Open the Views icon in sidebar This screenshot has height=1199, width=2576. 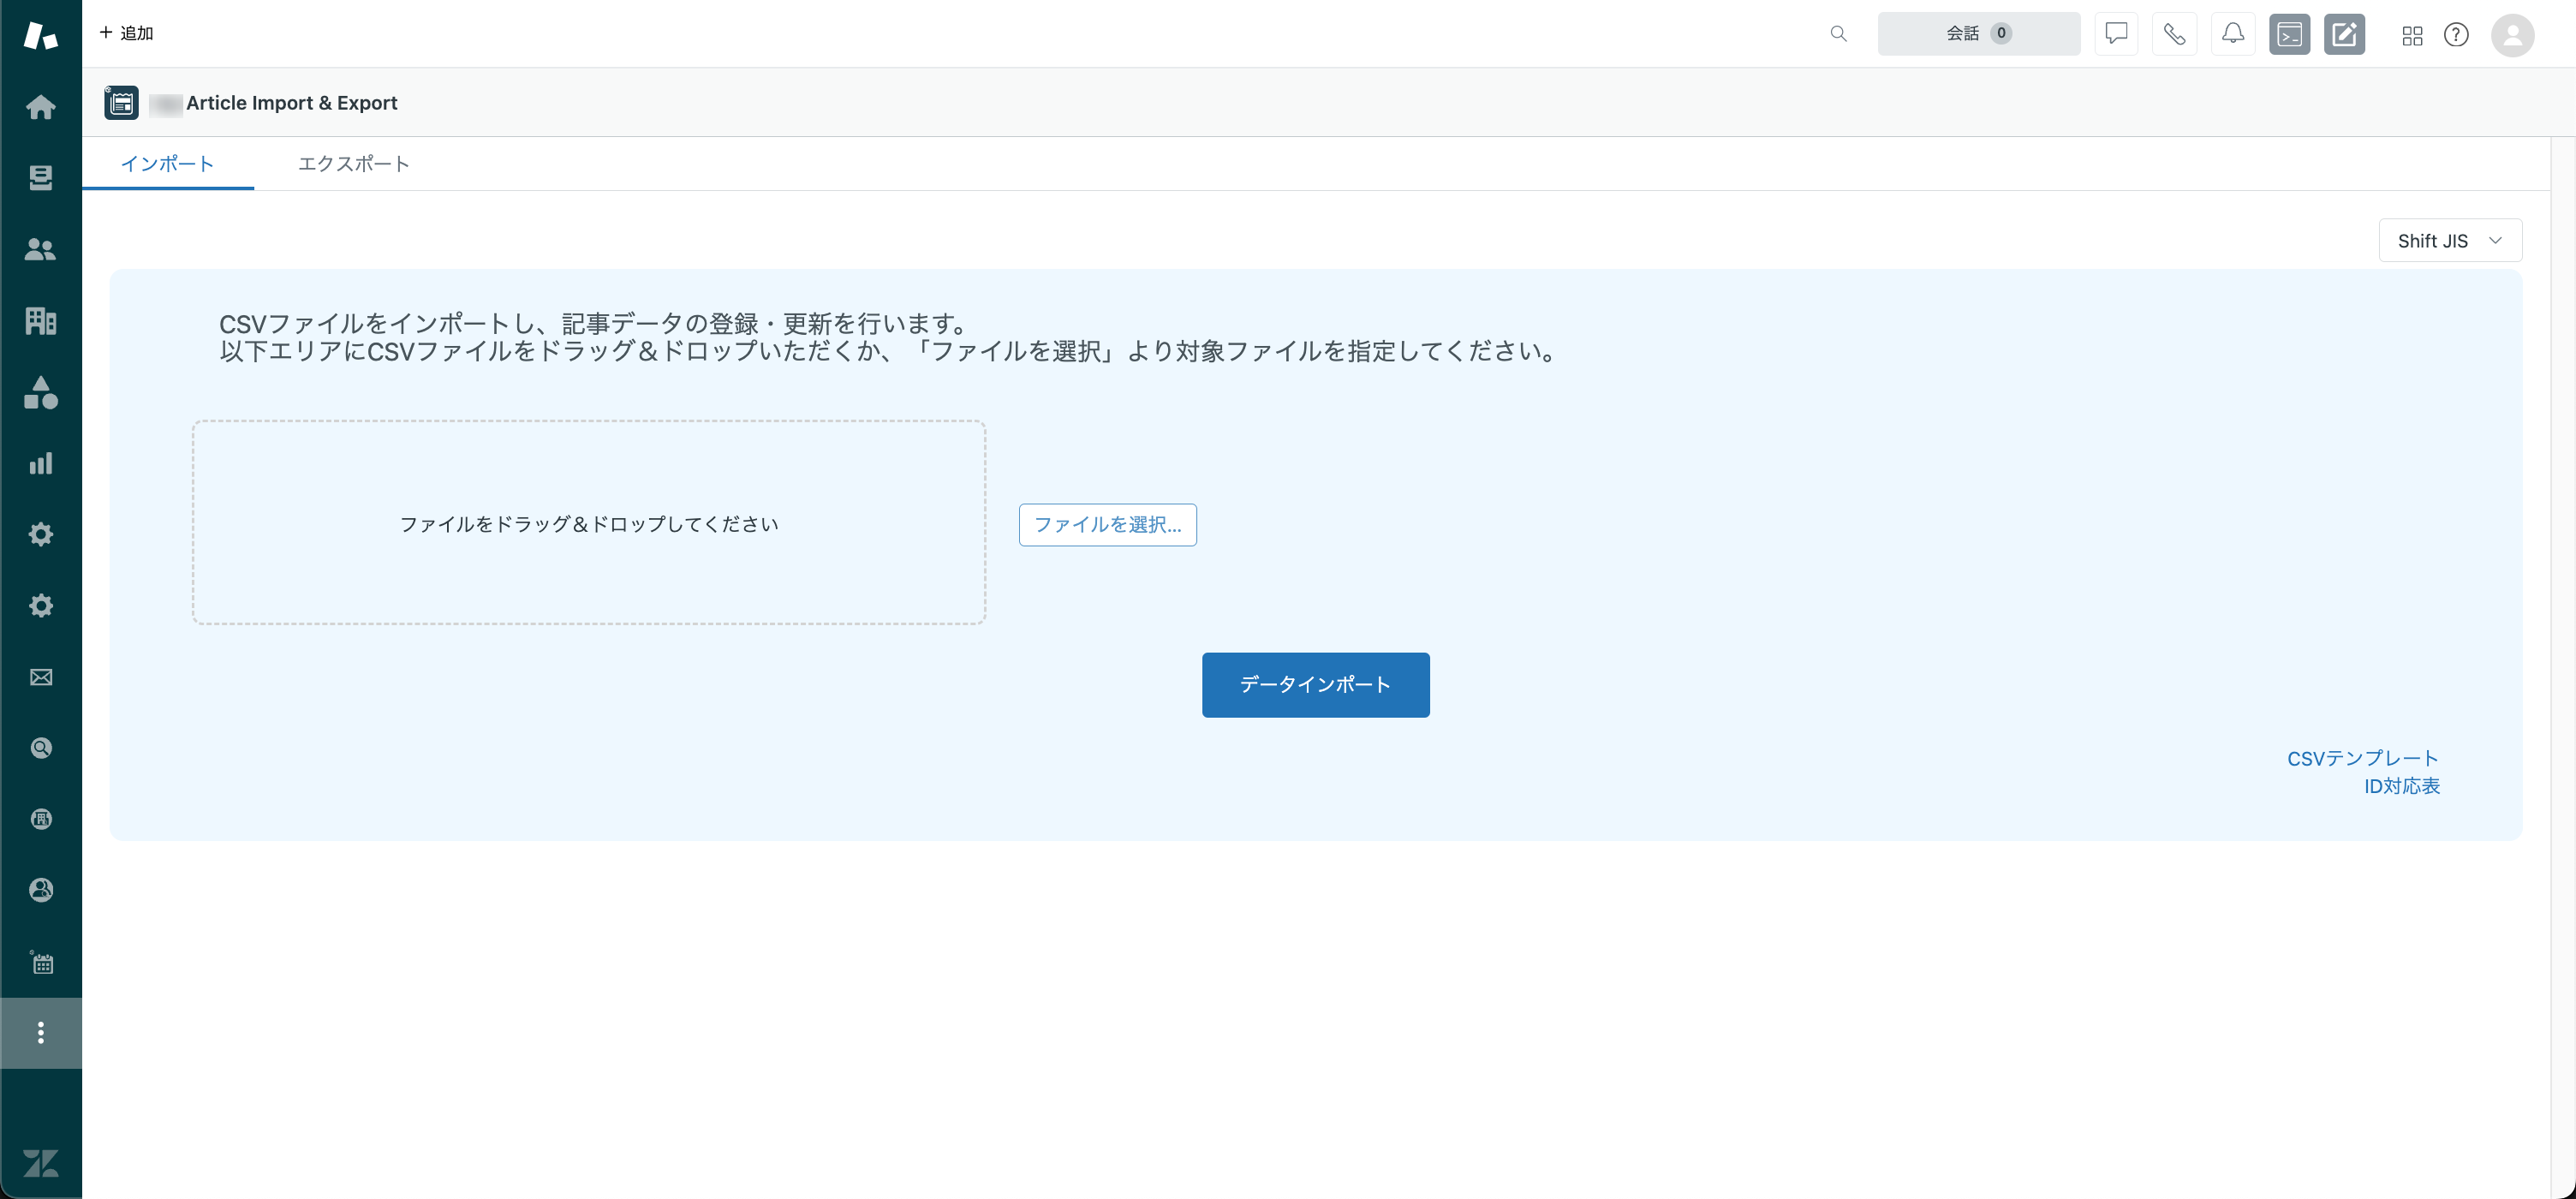point(40,178)
